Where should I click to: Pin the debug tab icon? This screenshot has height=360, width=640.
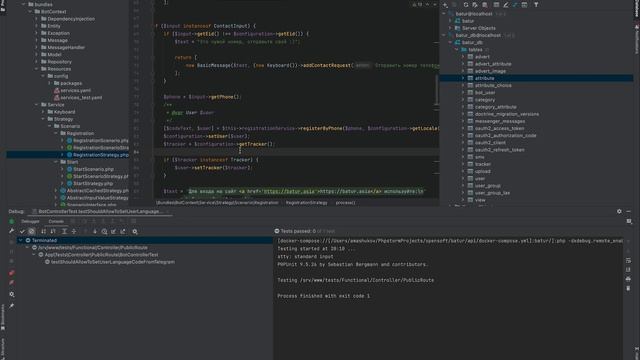tap(11, 305)
